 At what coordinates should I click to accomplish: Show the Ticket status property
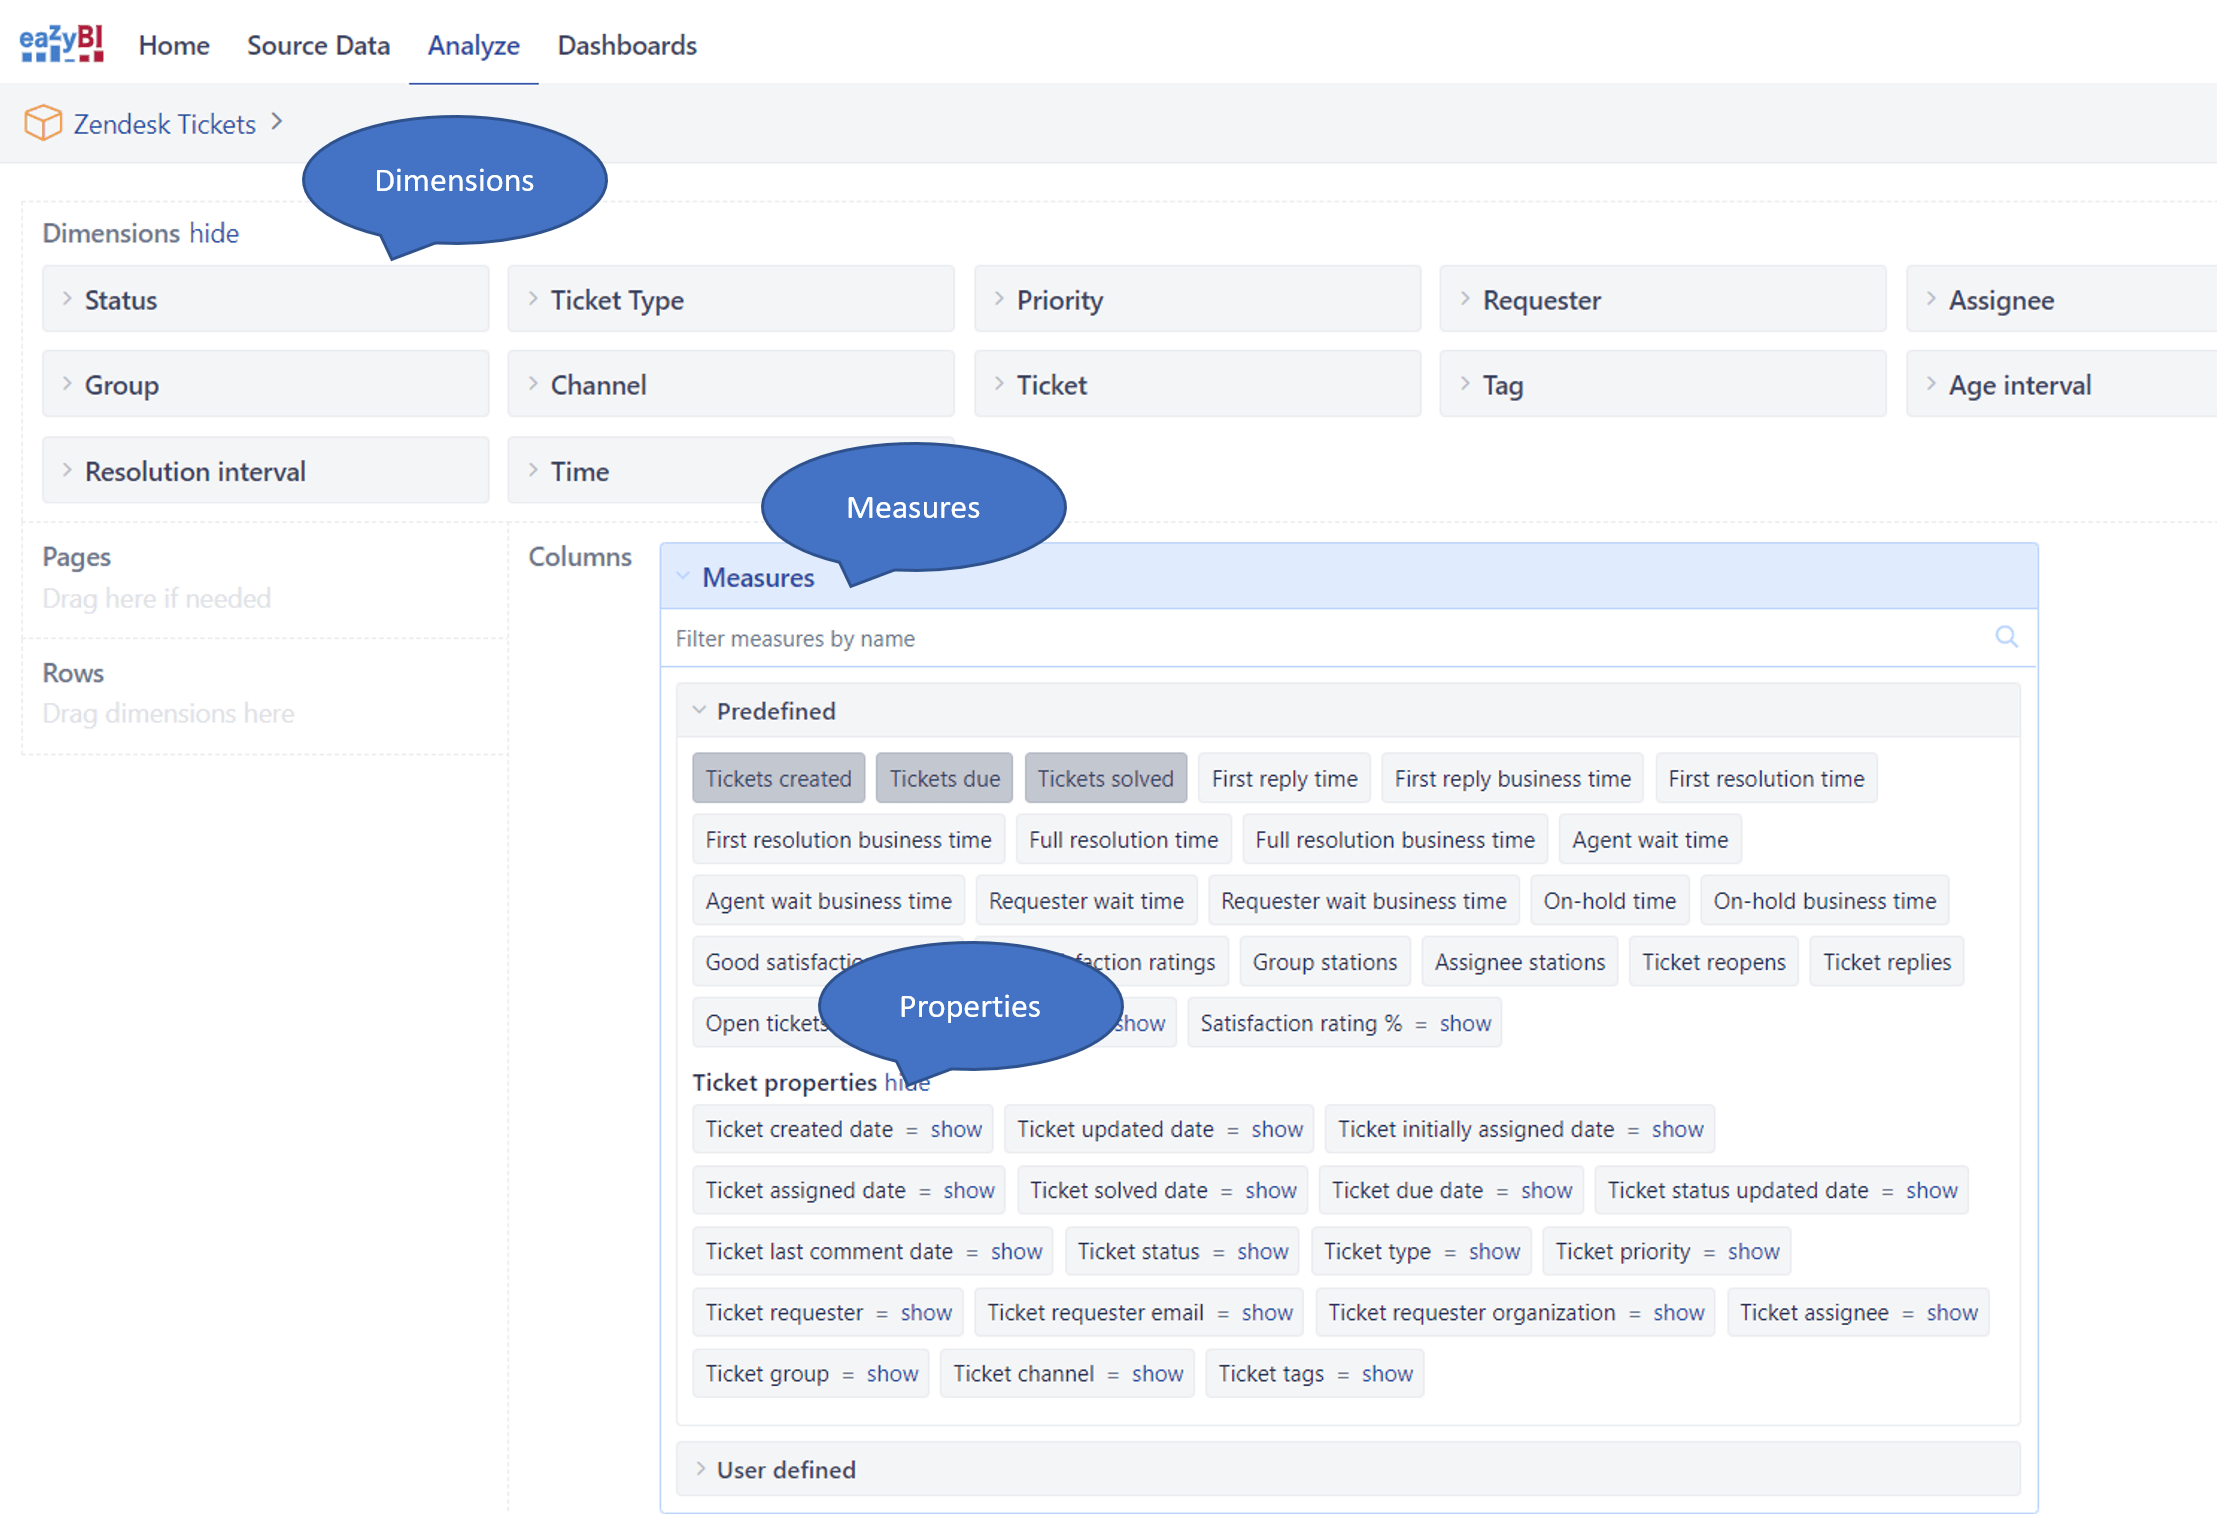point(1261,1250)
